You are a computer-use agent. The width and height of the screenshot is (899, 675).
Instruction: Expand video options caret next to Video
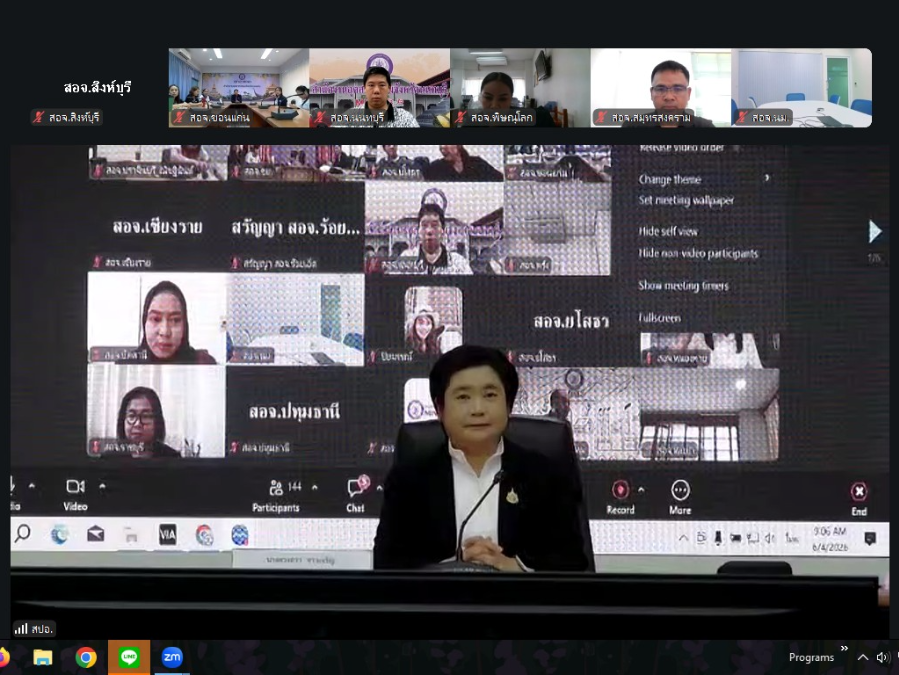pos(102,487)
